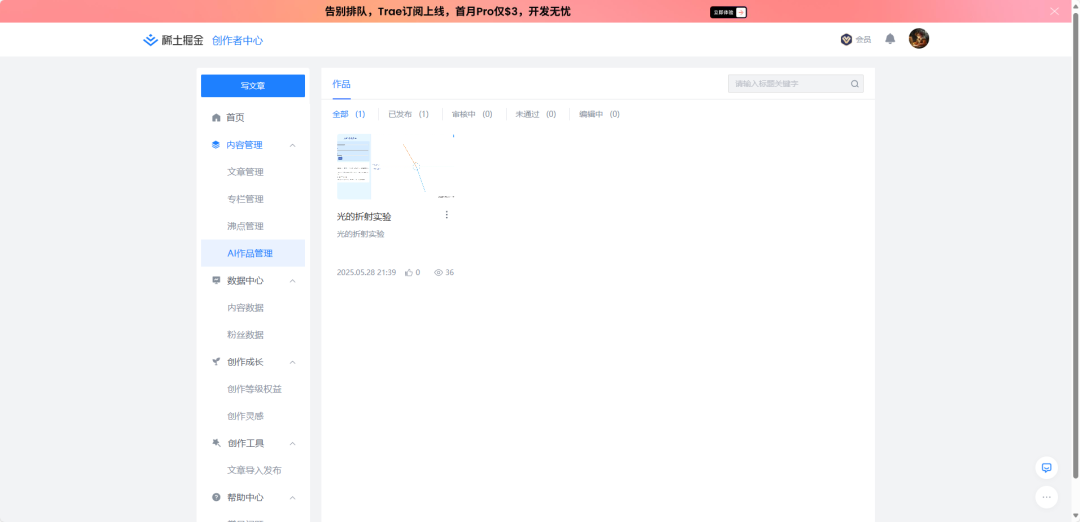Viewport: 1080px width, 522px height.
Task: Open the notification bell icon
Action: coord(890,39)
